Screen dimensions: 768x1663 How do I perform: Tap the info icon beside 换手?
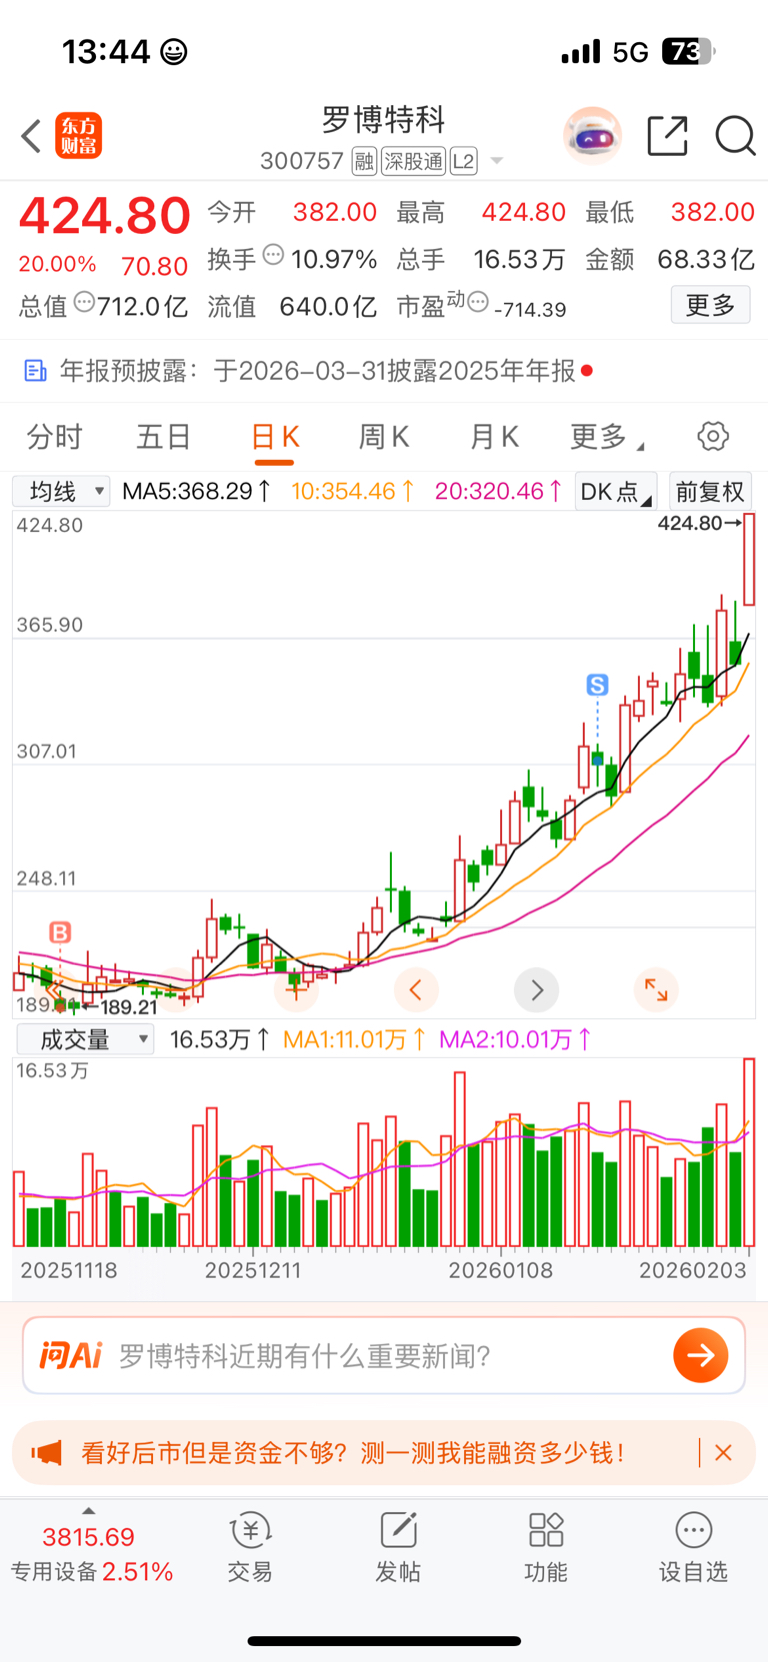(273, 255)
